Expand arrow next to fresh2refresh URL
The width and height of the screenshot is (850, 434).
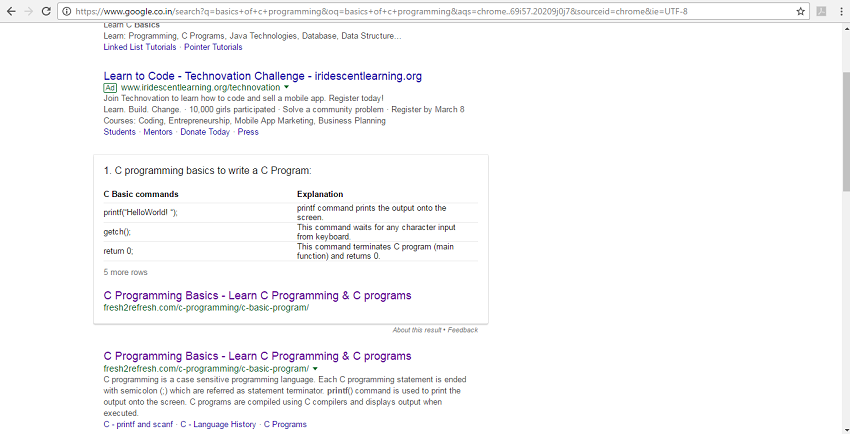pos(315,368)
